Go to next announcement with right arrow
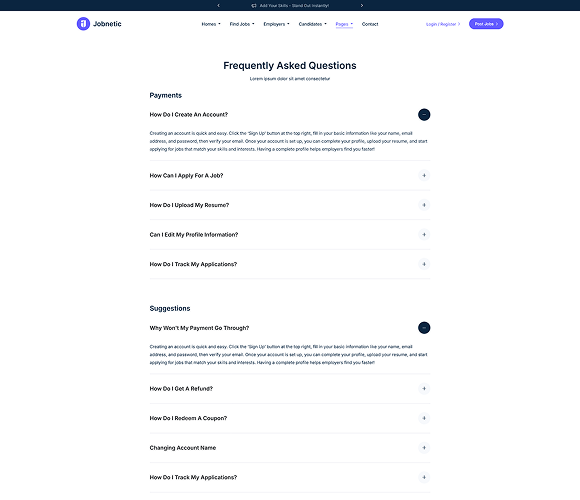The width and height of the screenshot is (580, 500). [362, 6]
